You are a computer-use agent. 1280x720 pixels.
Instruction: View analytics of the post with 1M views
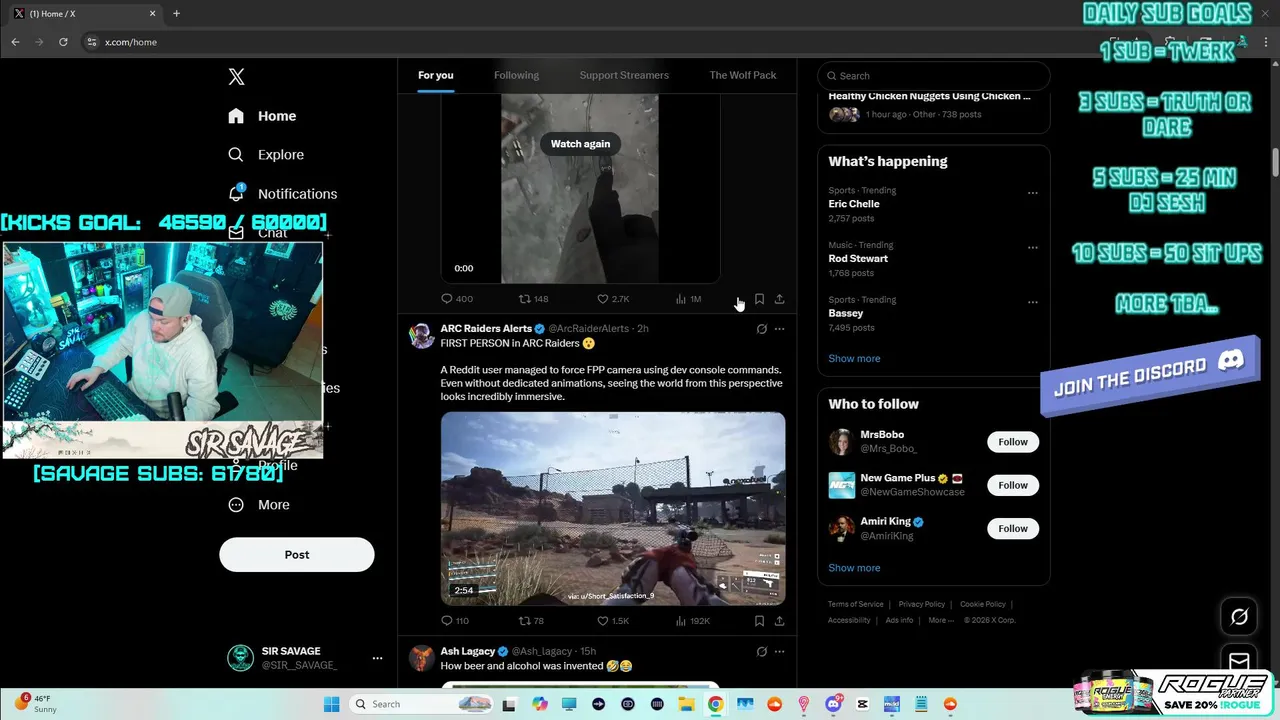(x=688, y=299)
